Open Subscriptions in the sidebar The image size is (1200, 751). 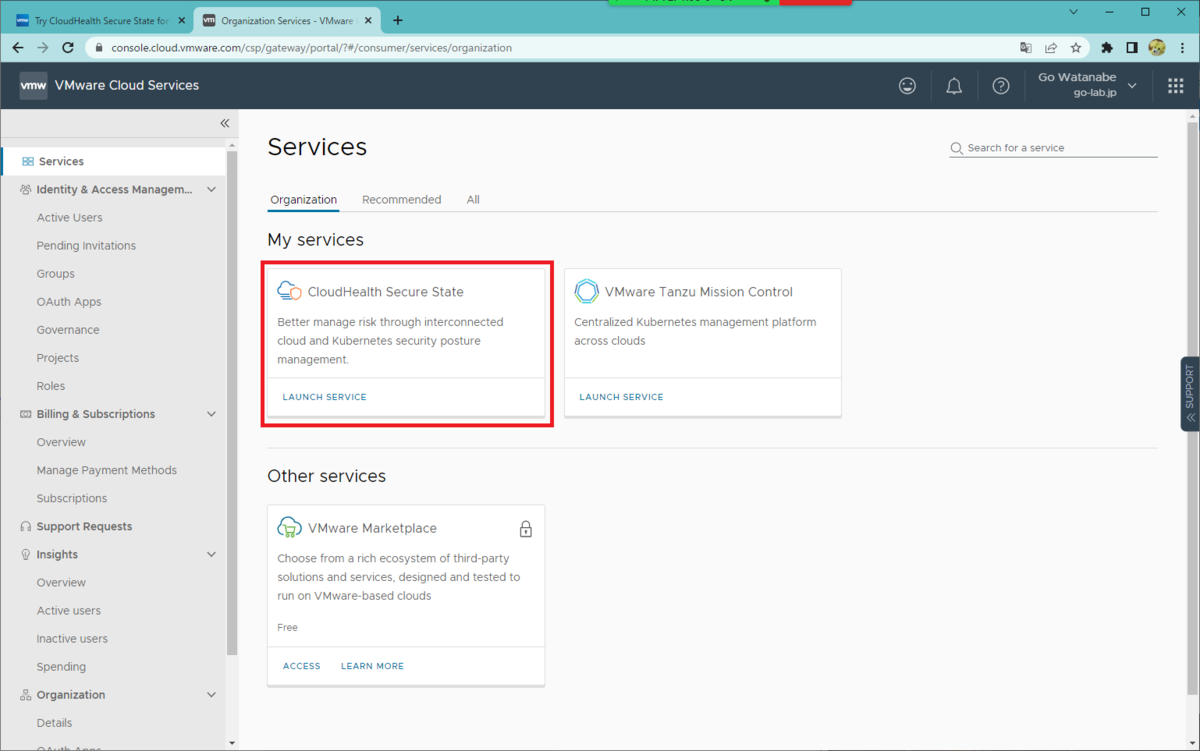(x=72, y=498)
